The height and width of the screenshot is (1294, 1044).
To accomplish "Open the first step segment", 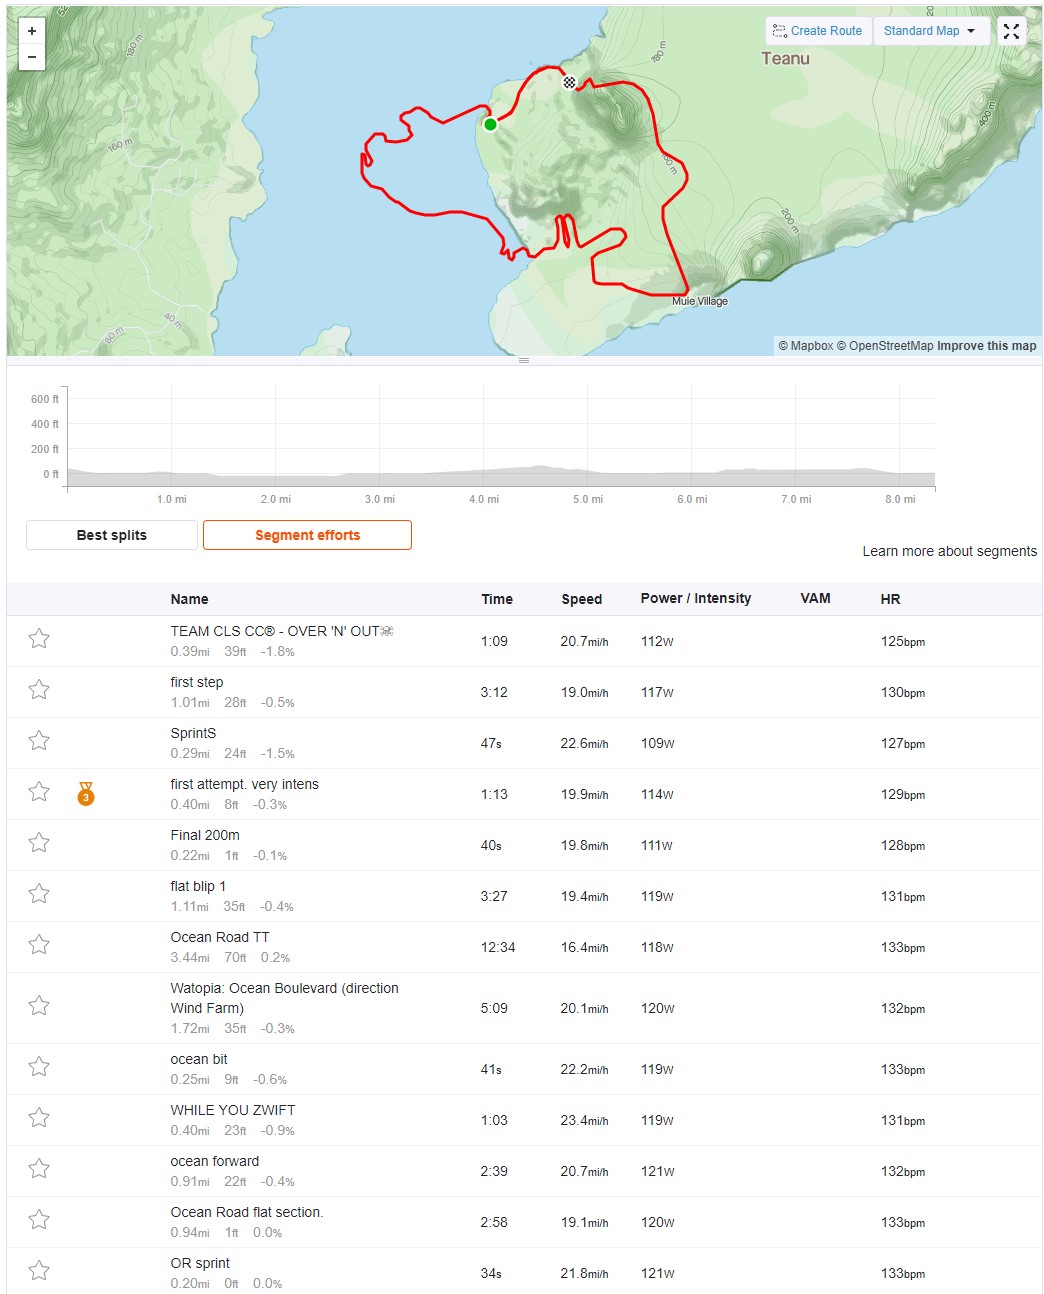I will [196, 682].
